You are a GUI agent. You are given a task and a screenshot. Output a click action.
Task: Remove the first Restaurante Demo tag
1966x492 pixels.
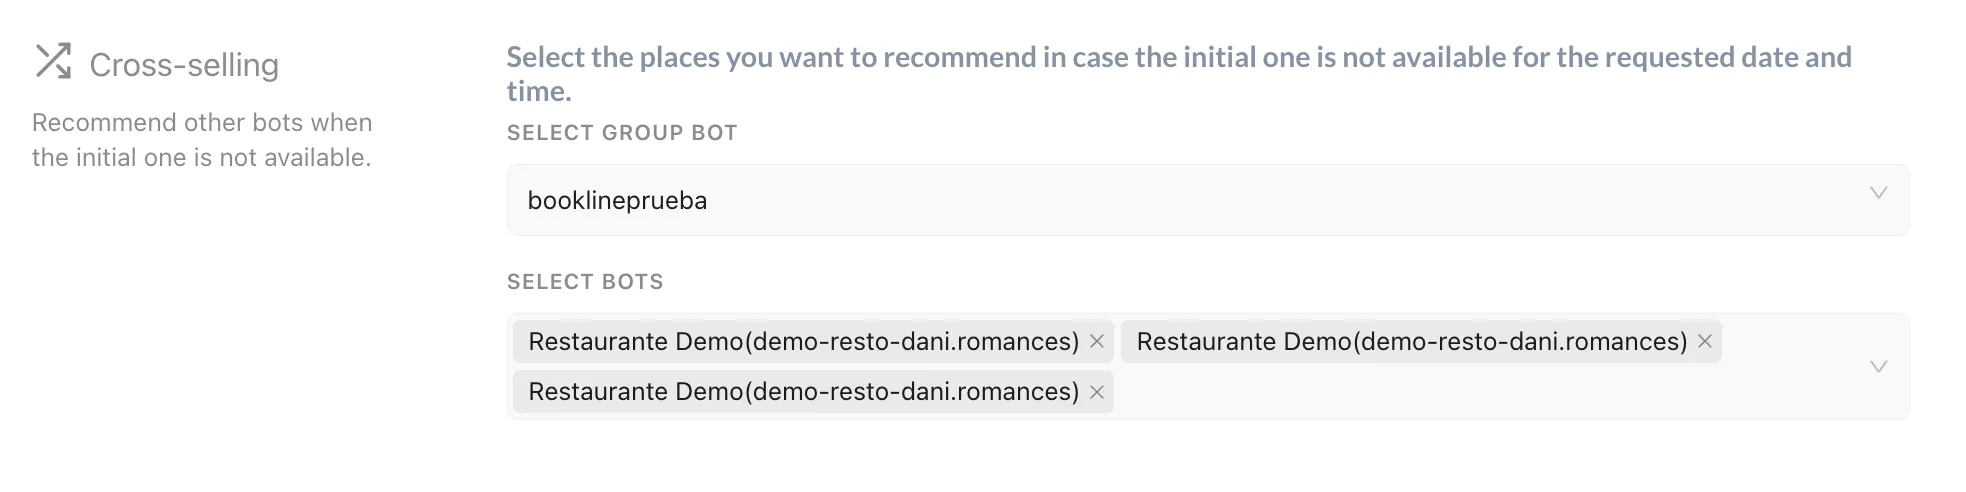click(x=1097, y=342)
